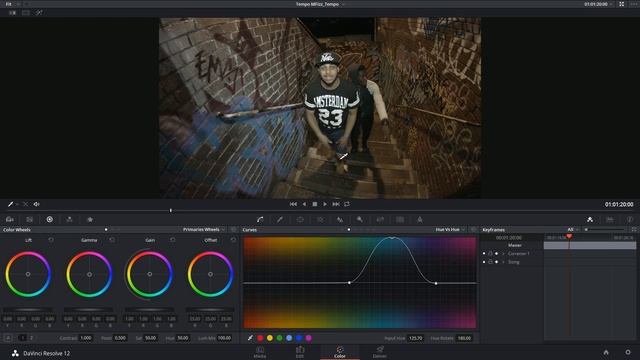Open the Hue Vs Hue curve dropdown
The image size is (640, 360).
(x=450, y=229)
